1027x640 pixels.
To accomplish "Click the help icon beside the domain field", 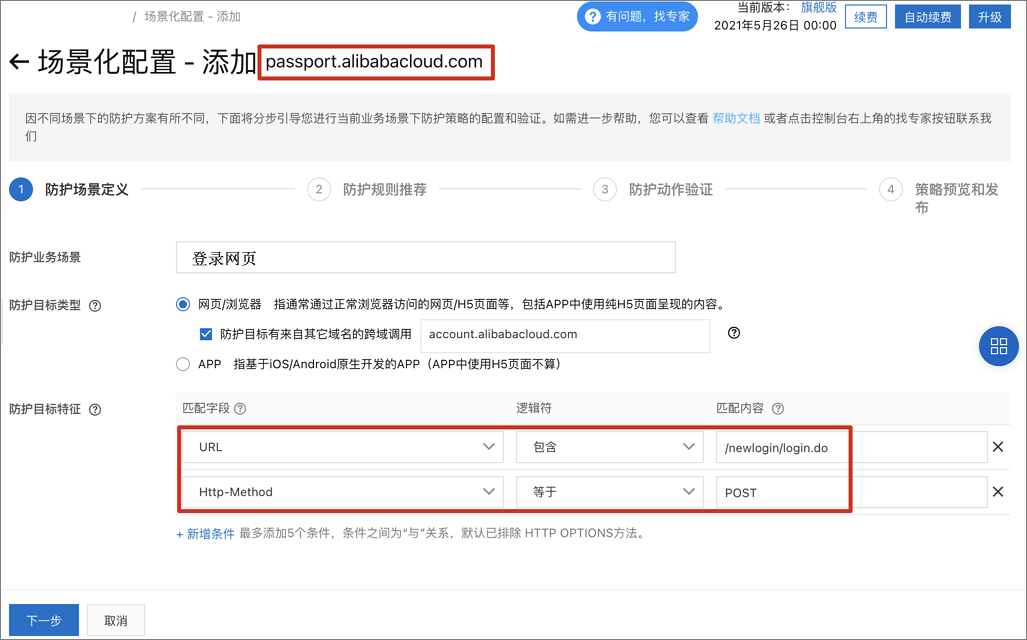I will tap(734, 333).
